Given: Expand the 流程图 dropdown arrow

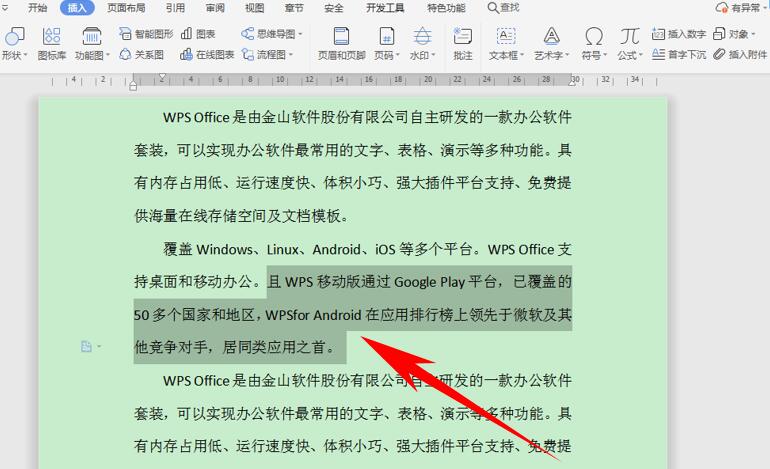Looking at the screenshot, I should pyautogui.click(x=291, y=55).
